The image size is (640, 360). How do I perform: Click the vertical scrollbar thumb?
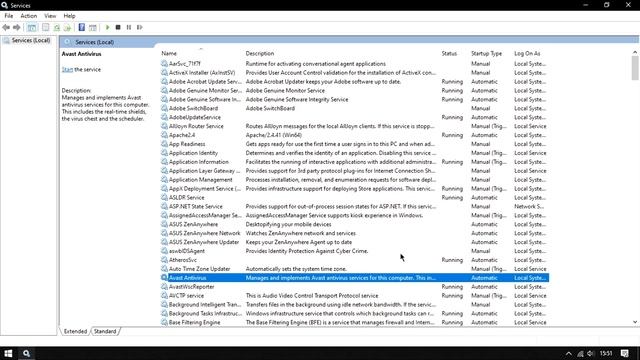(x=635, y=68)
